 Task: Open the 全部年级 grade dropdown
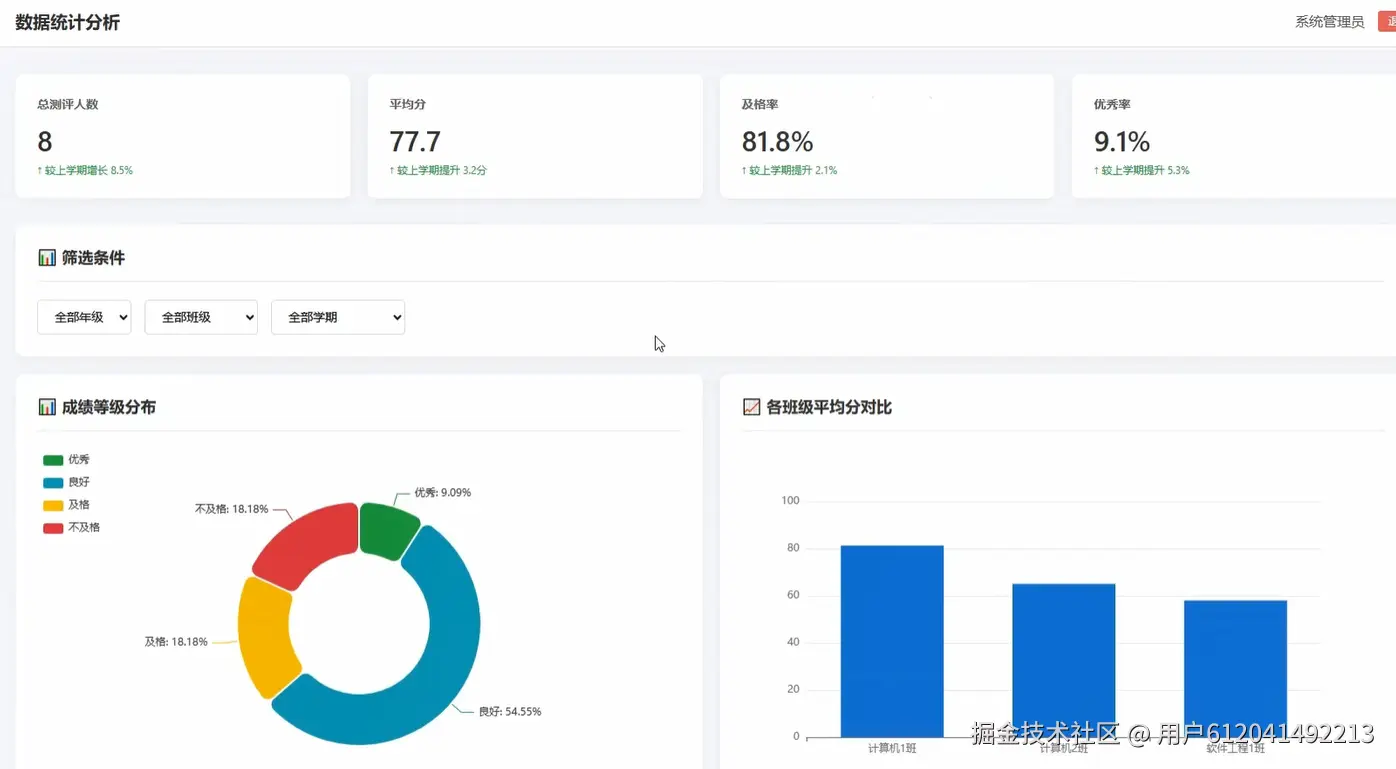point(84,317)
